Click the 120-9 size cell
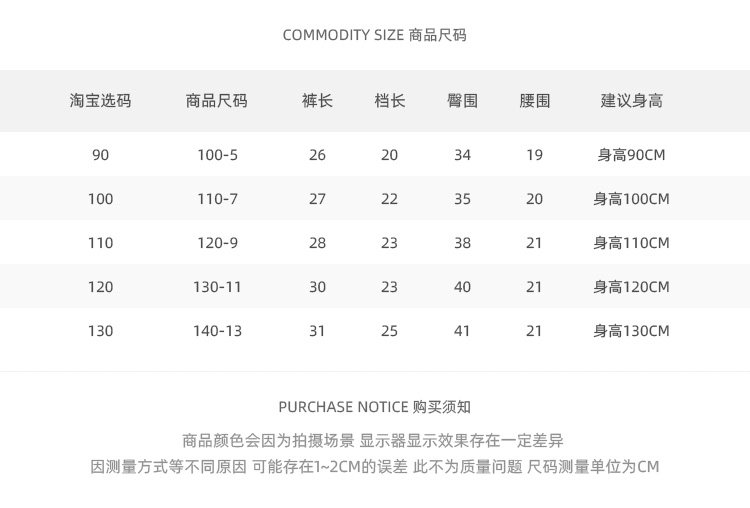This screenshot has width=750, height=508. click(x=217, y=243)
